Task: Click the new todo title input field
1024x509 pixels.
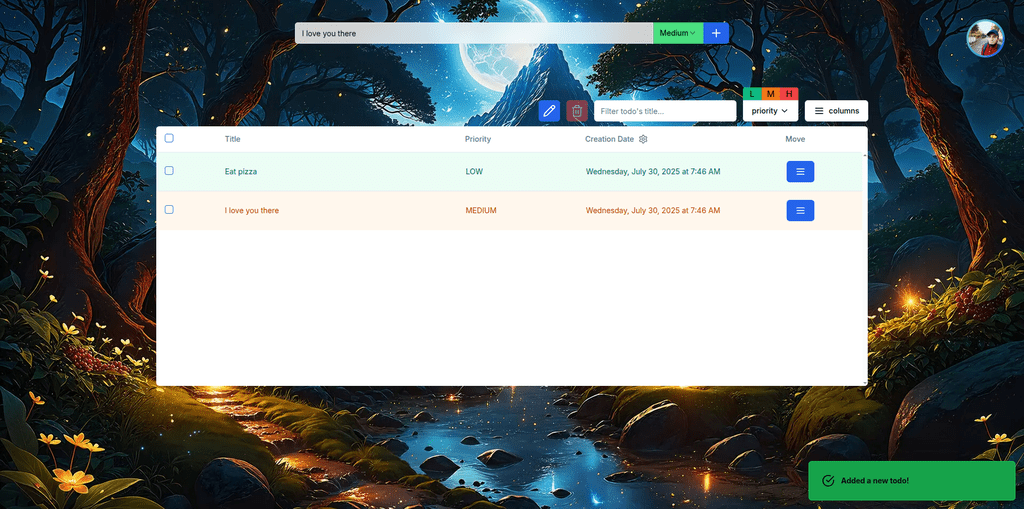Action: tap(473, 33)
